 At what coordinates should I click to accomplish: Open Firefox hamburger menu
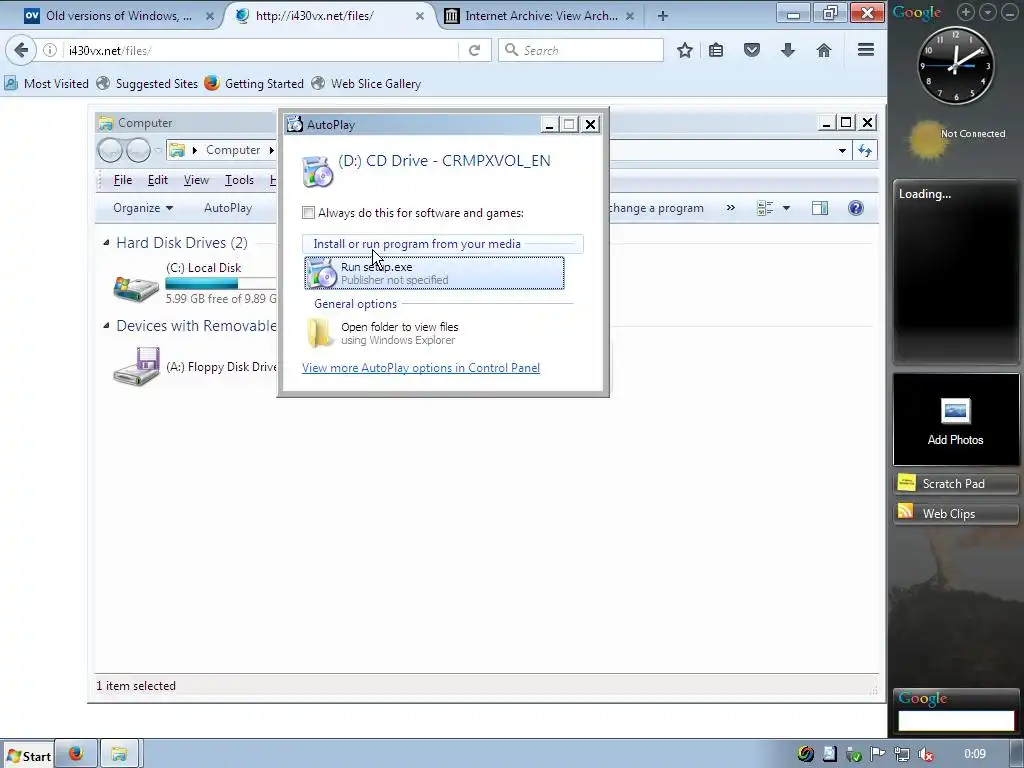[866, 50]
